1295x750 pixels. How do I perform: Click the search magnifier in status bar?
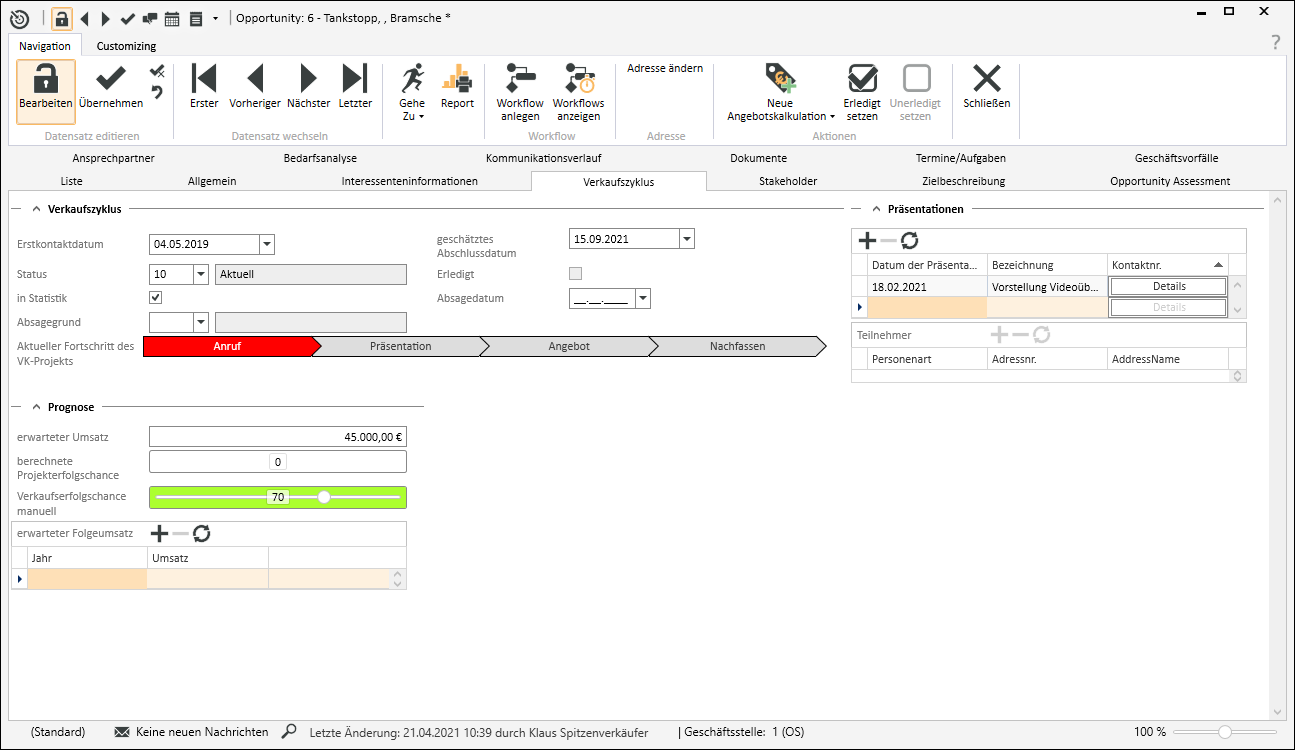point(289,732)
